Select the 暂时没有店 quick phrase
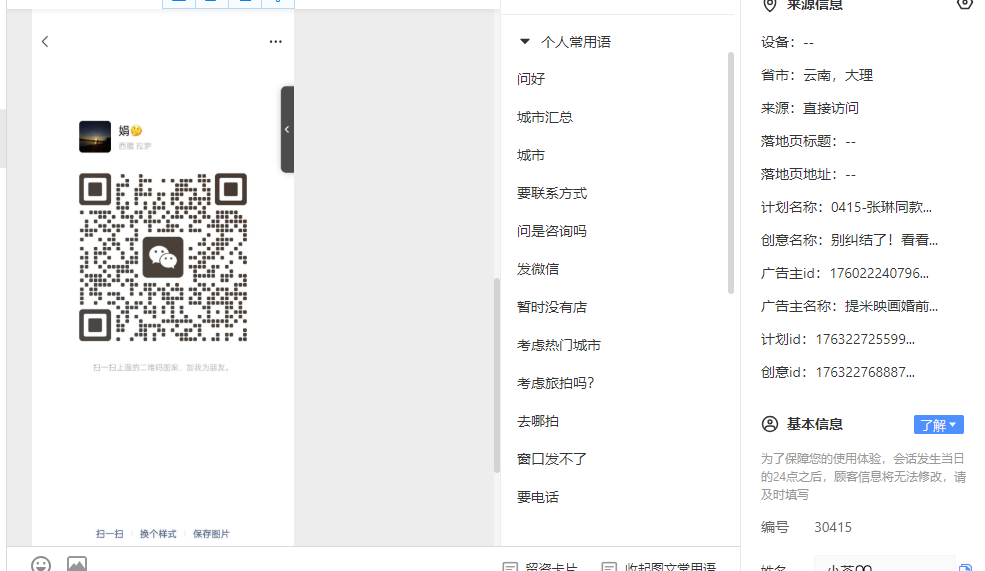Image resolution: width=985 pixels, height=571 pixels. (552, 307)
